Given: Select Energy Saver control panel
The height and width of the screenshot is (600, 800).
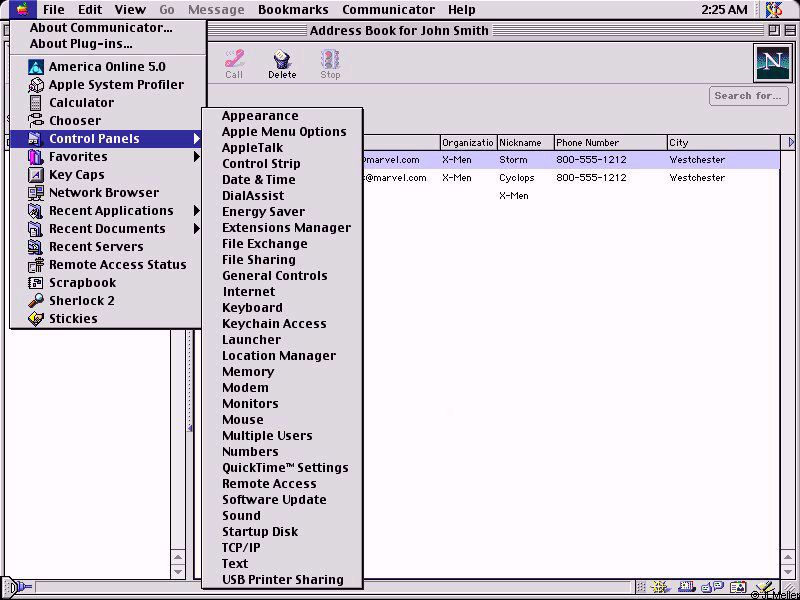Looking at the screenshot, I should (263, 212).
